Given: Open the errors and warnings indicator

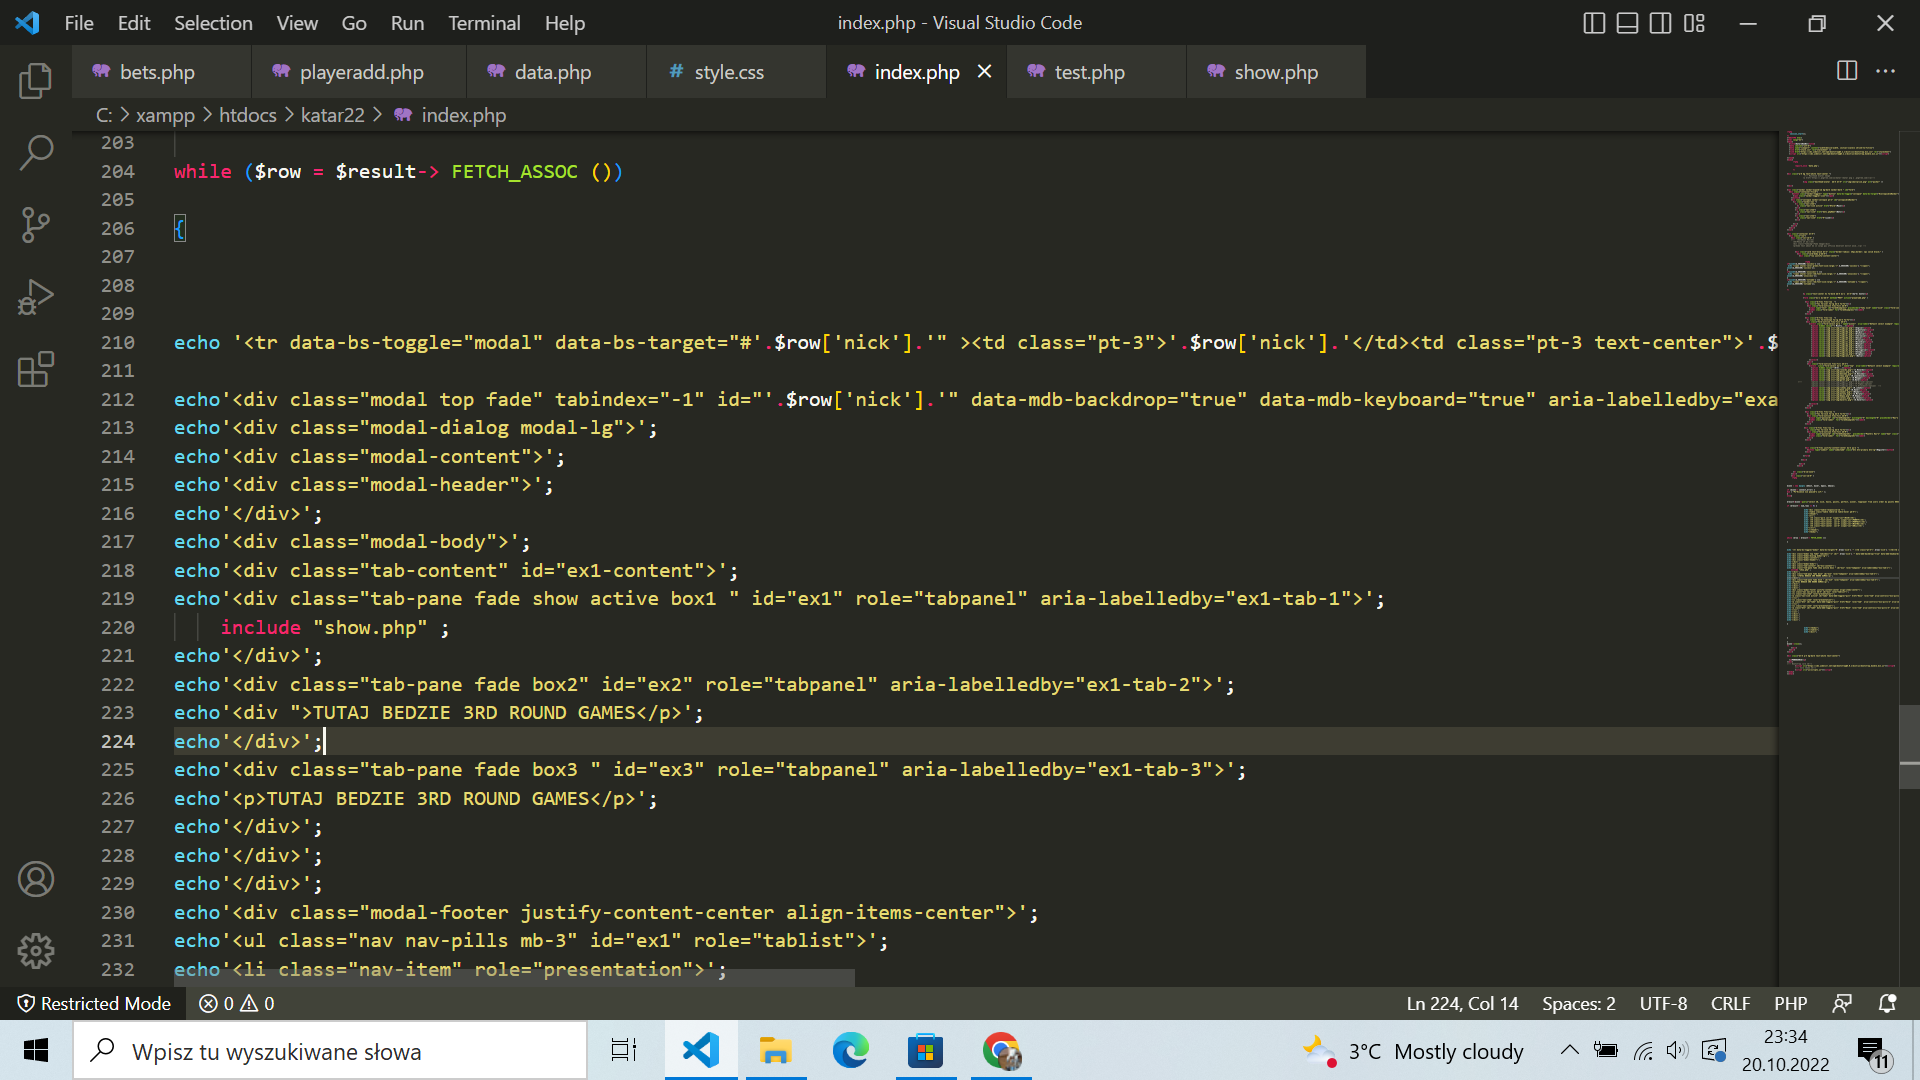Looking at the screenshot, I should click(237, 1003).
